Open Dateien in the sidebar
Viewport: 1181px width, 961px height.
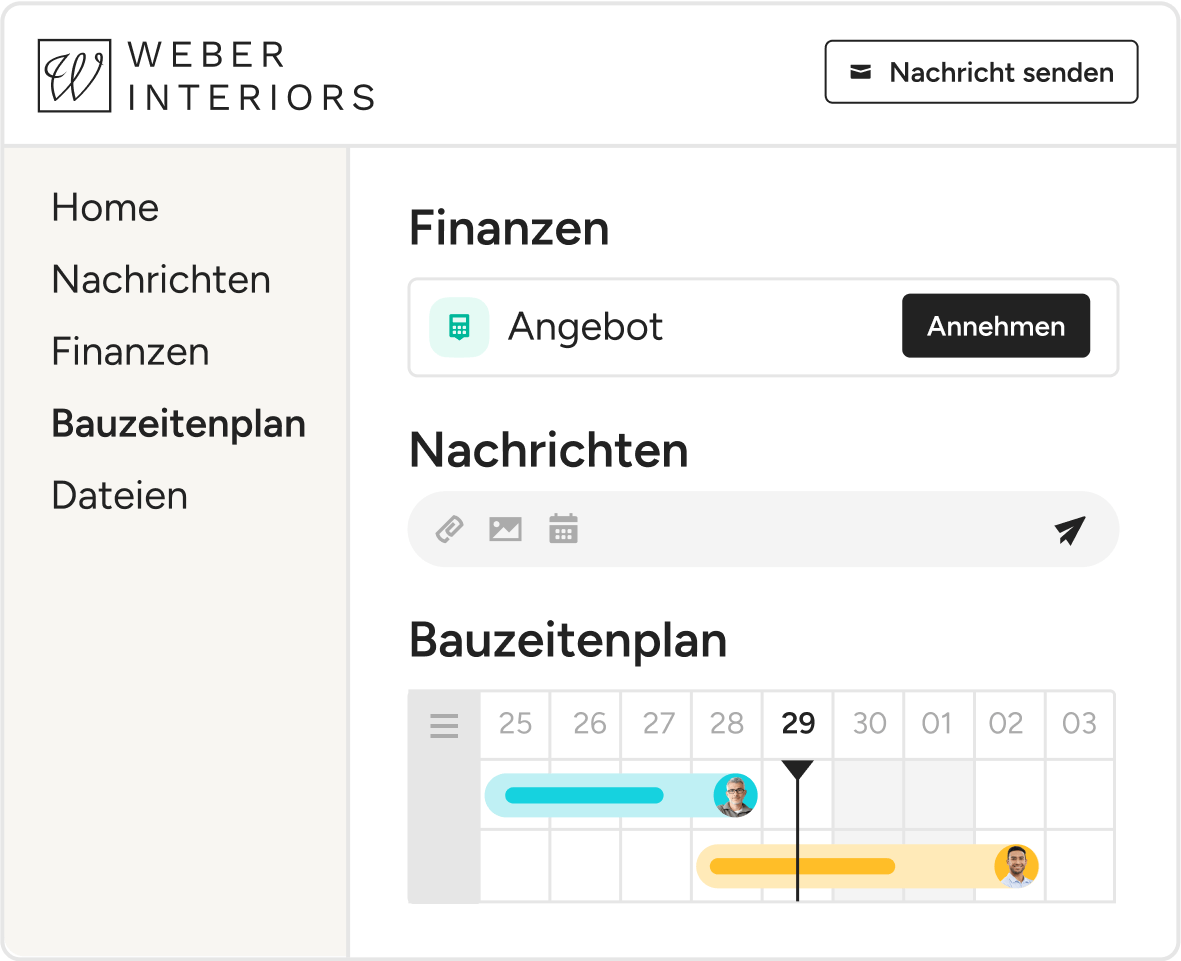coord(120,496)
